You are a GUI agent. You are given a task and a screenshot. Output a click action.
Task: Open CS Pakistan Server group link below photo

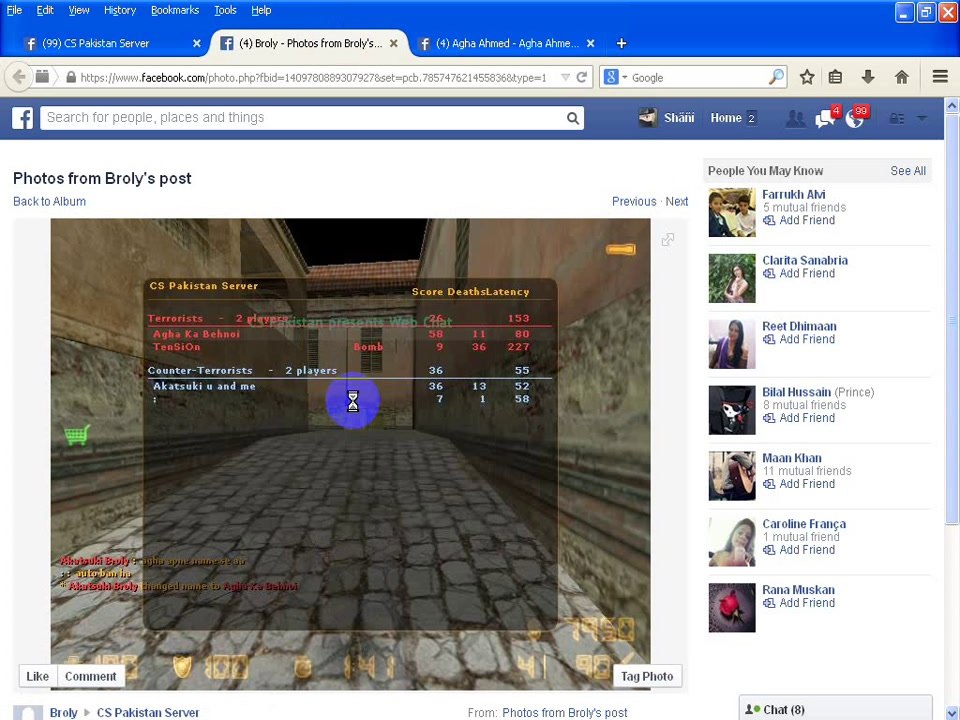coord(148,713)
